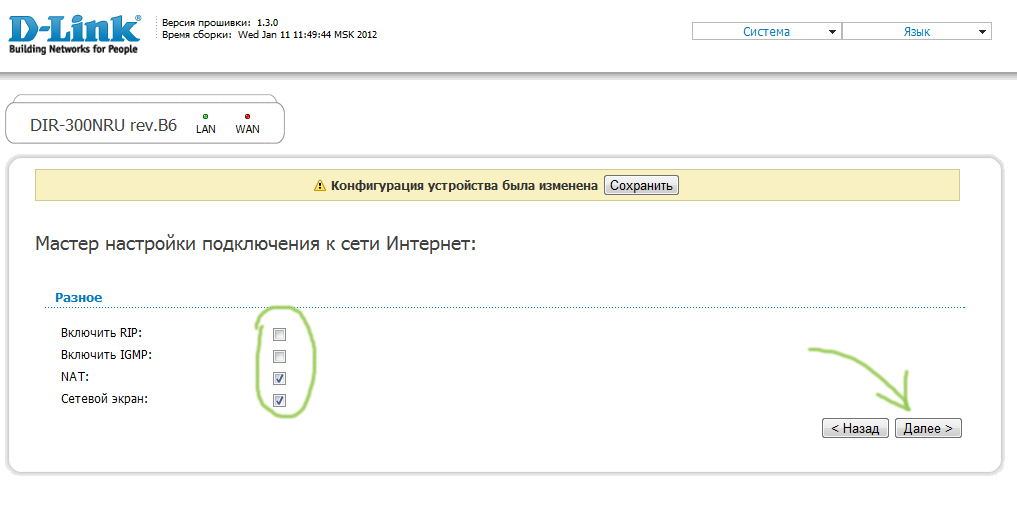Go back with the '< Назад' button
Image resolution: width=1017 pixels, height=508 pixels.
855,428
